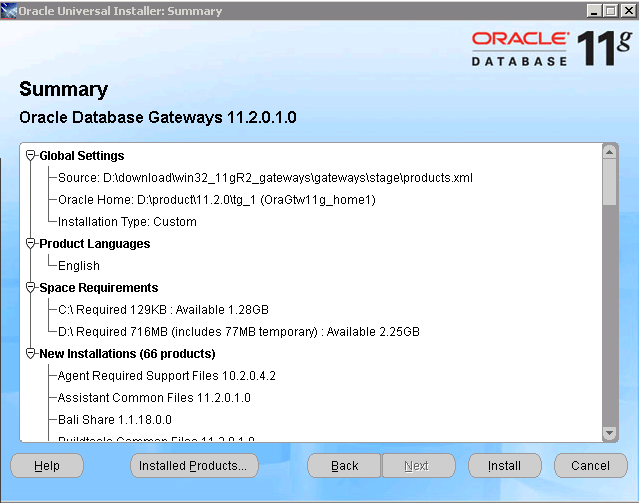
Task: Click the Oracle Database 11g logo
Action: point(552,48)
